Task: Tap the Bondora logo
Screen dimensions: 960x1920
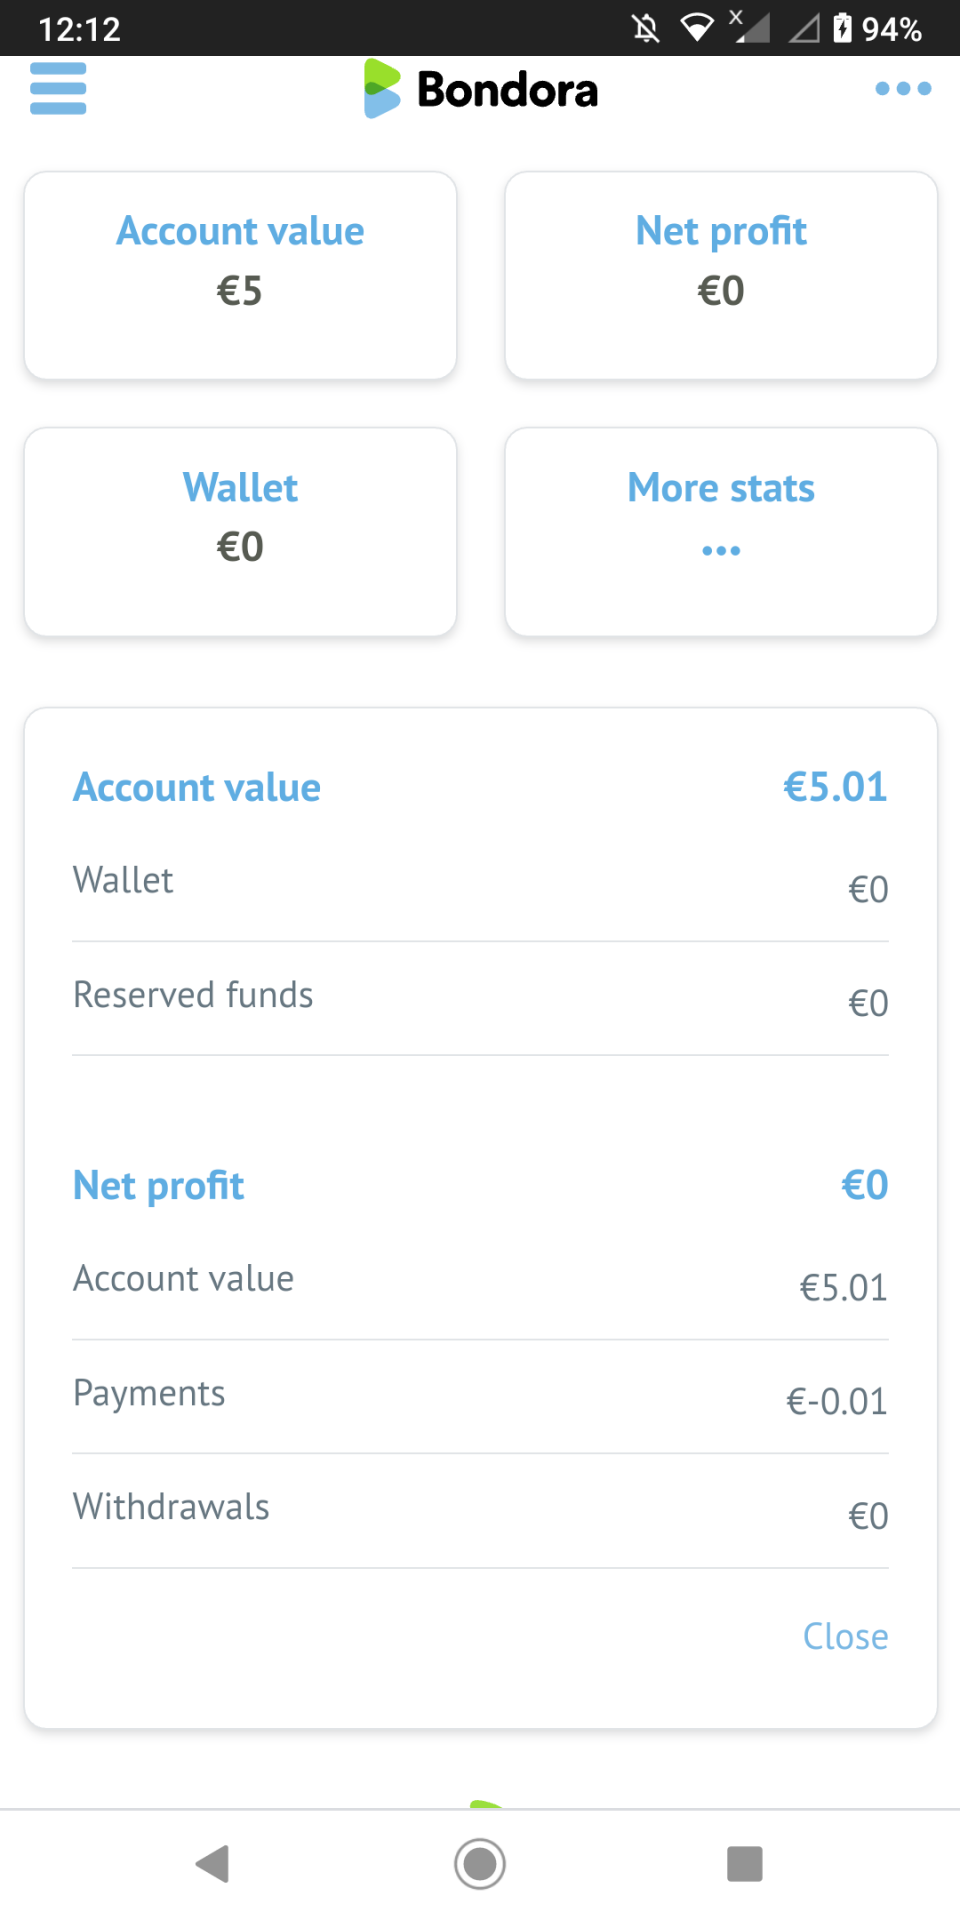Action: [480, 89]
